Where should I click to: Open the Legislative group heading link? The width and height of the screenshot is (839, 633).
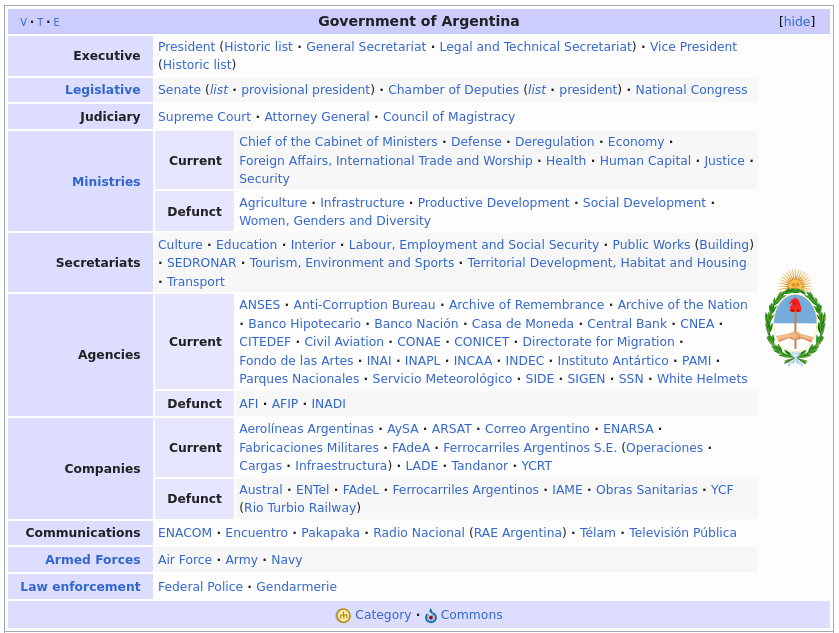pyautogui.click(x=103, y=89)
